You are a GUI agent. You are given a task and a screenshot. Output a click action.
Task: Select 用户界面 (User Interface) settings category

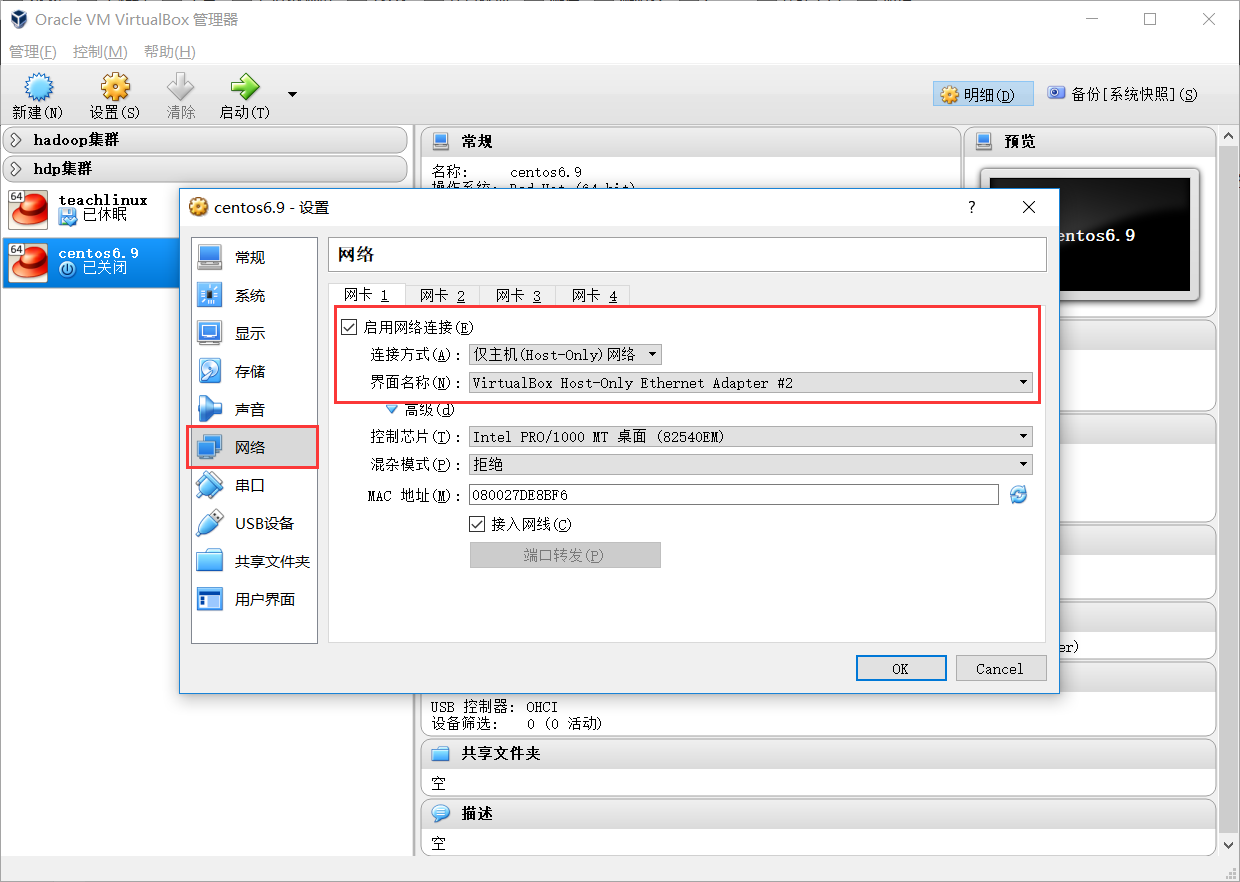pos(254,599)
